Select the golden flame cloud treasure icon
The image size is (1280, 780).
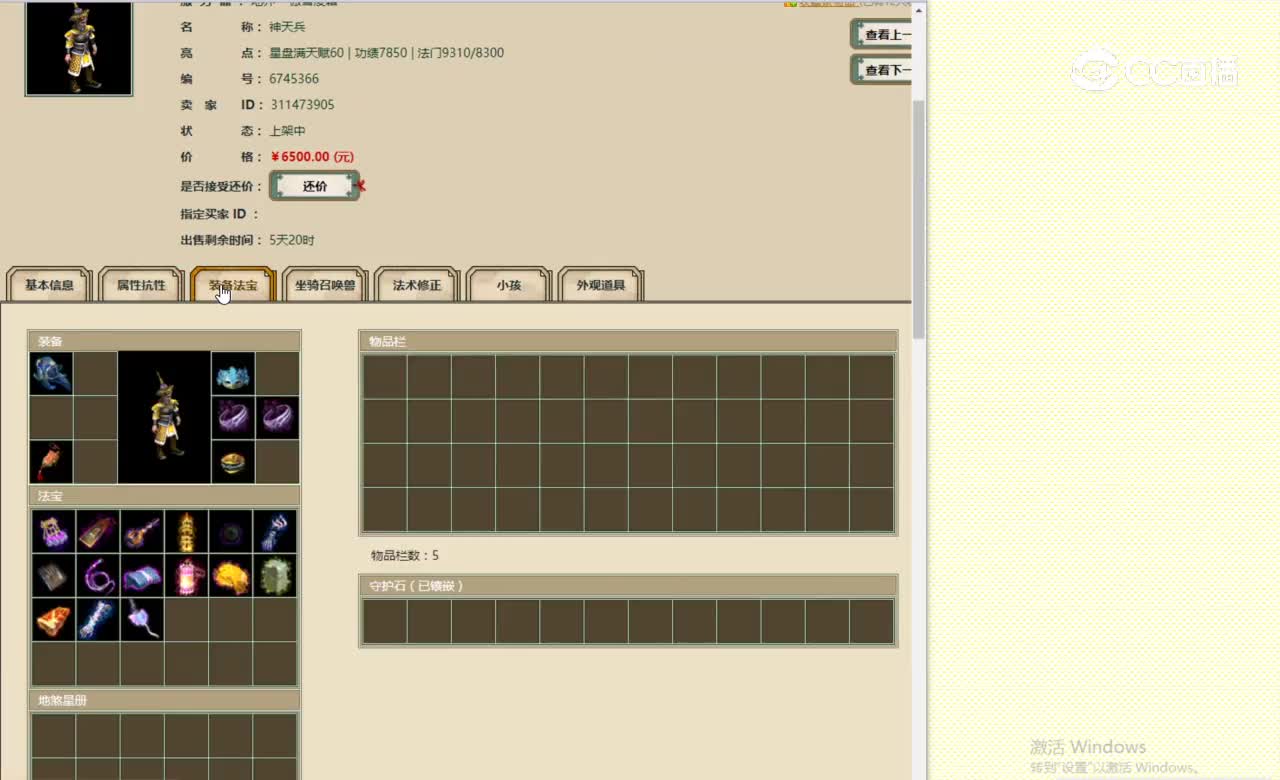[230, 575]
